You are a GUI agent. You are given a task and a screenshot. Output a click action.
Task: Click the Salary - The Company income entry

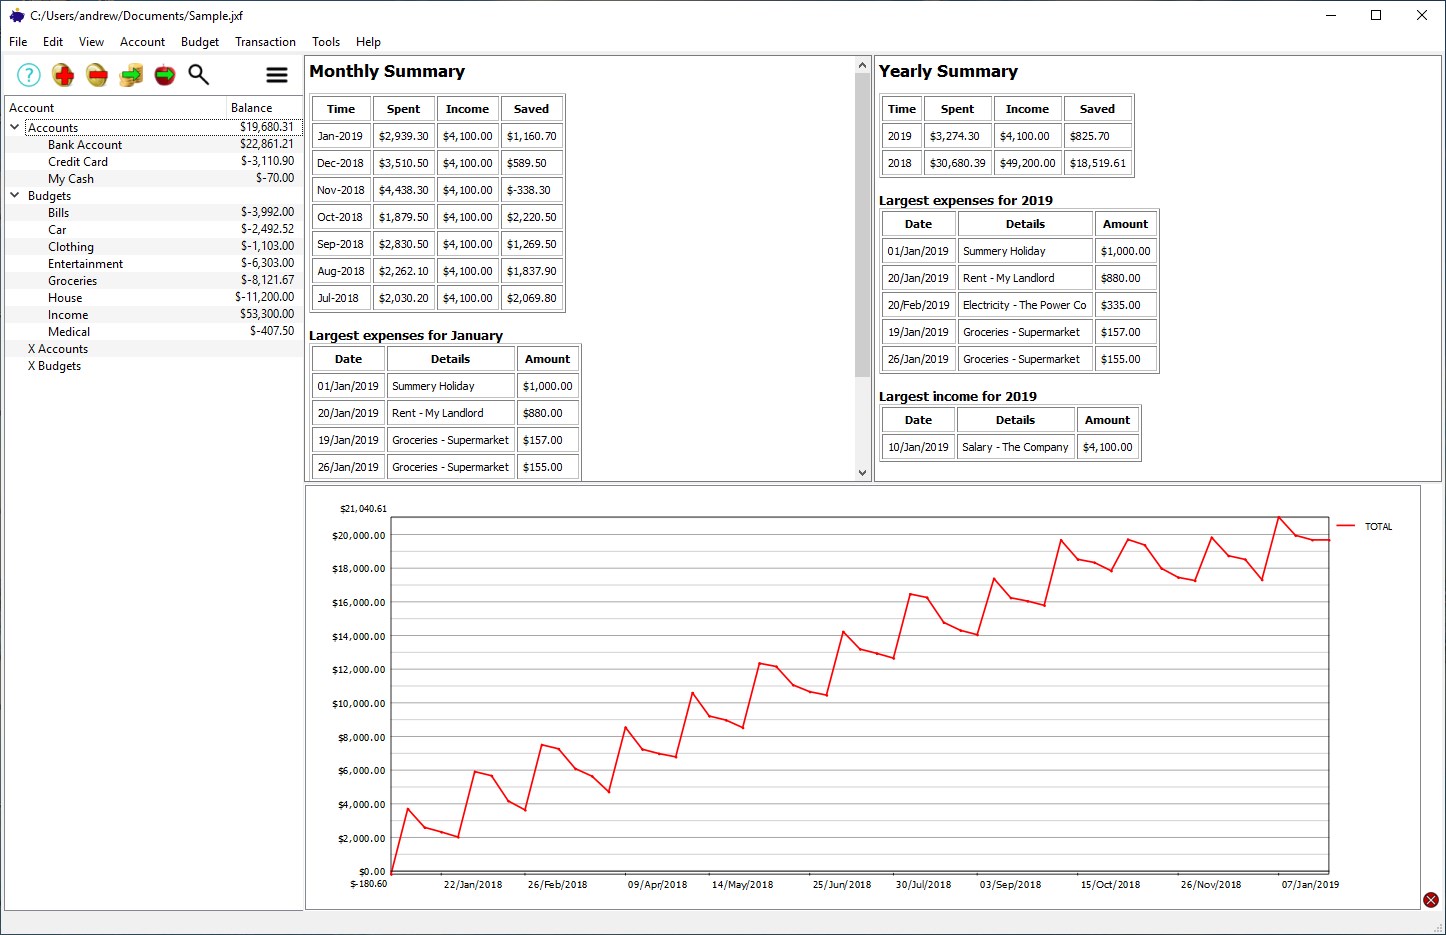[x=1015, y=447]
